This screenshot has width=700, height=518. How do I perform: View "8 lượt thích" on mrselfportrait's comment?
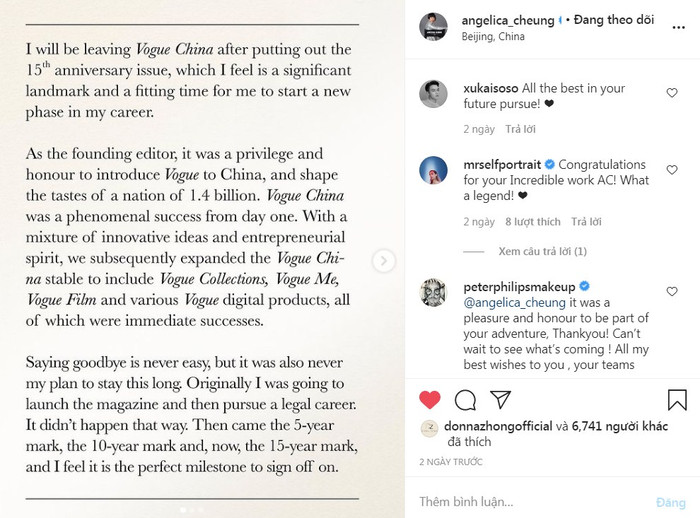pos(533,221)
